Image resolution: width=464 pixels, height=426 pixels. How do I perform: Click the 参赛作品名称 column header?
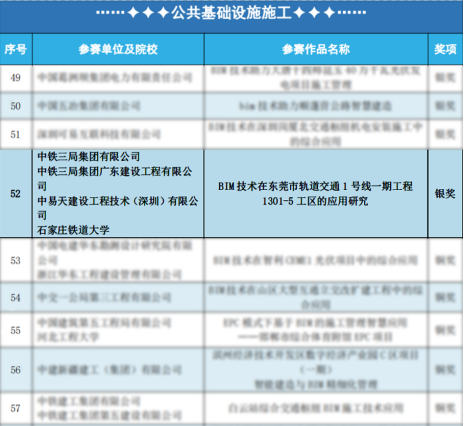point(316,49)
